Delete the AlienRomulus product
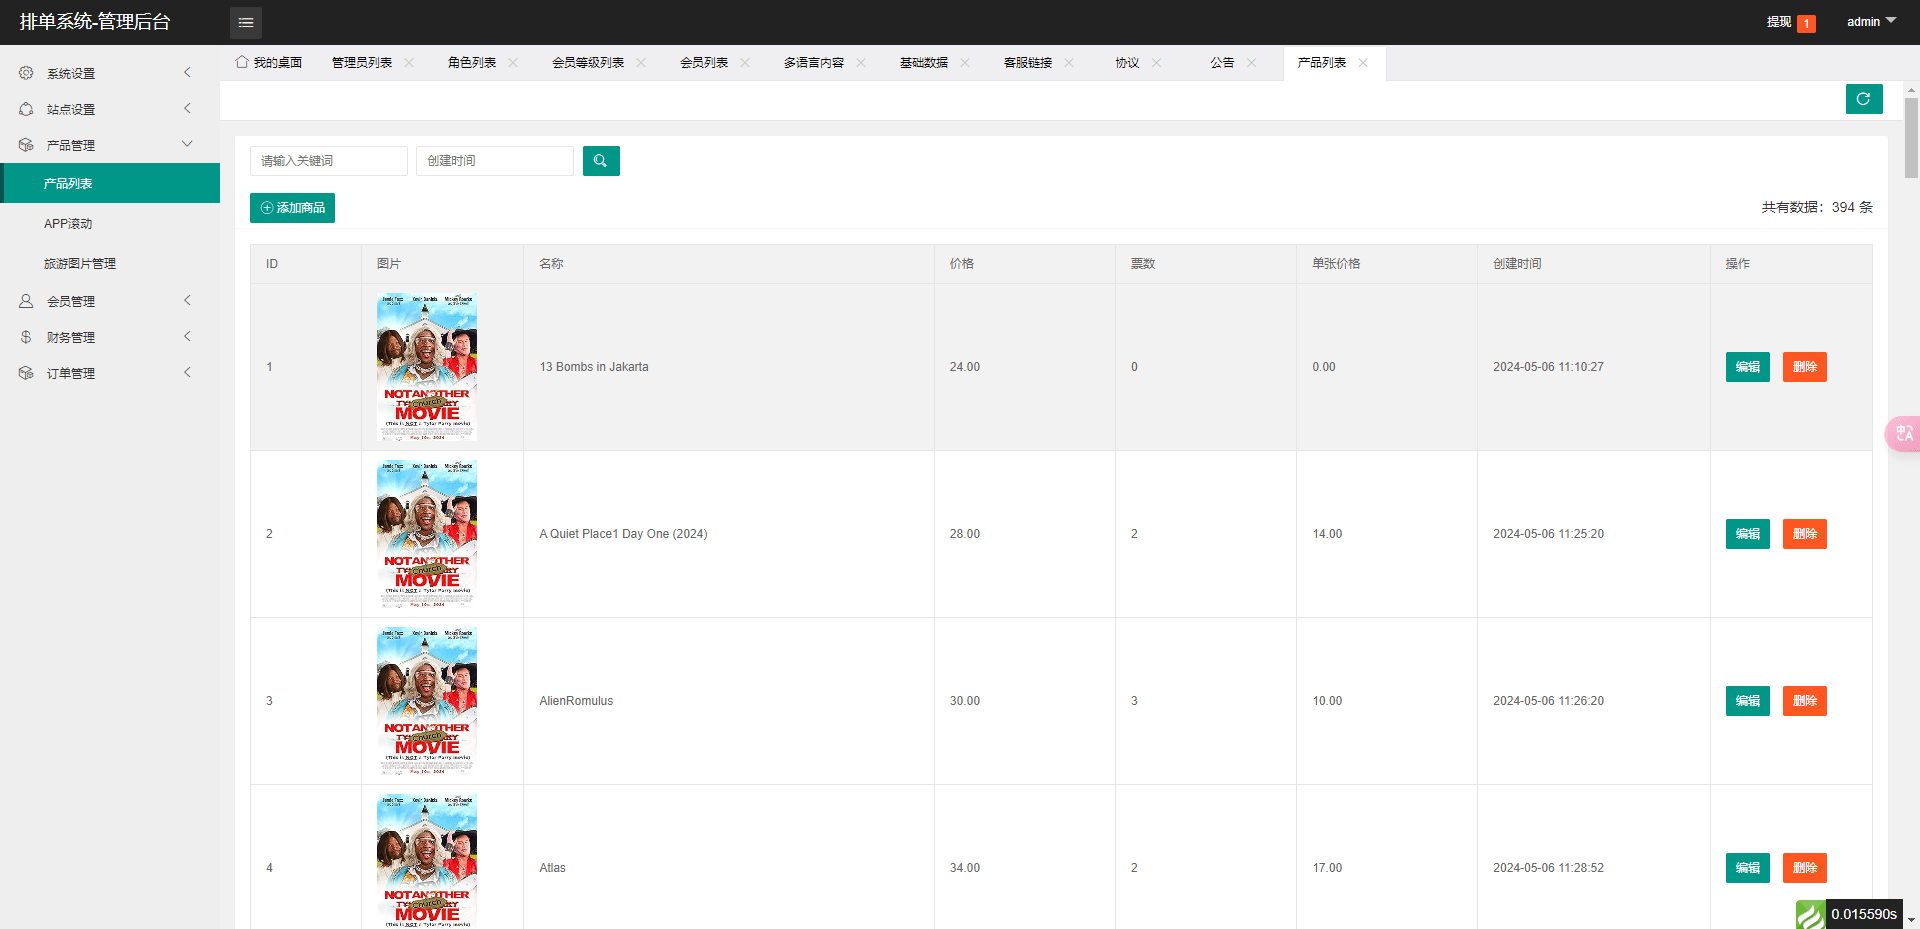 [x=1804, y=701]
